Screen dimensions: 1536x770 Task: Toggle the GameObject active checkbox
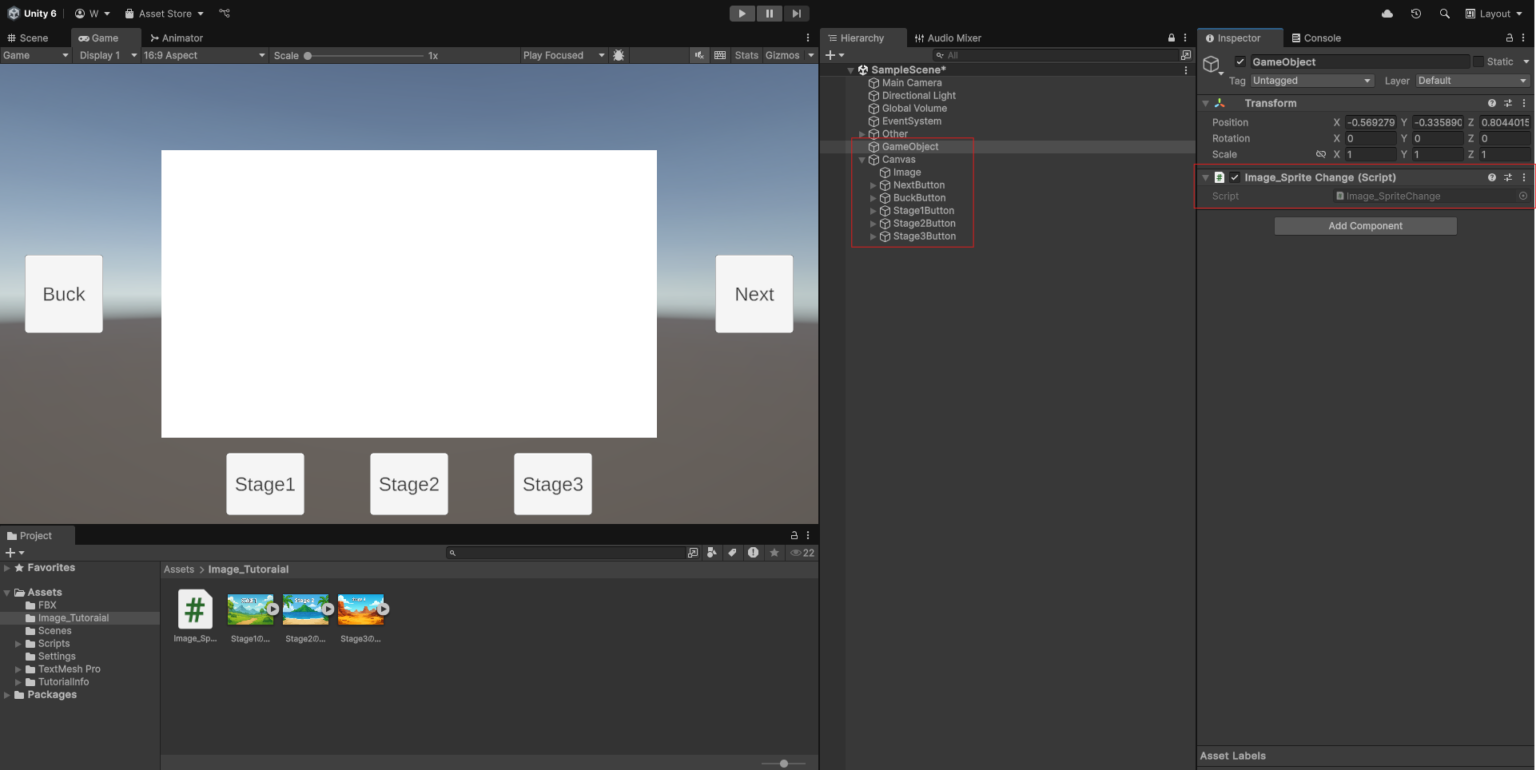click(x=1240, y=61)
